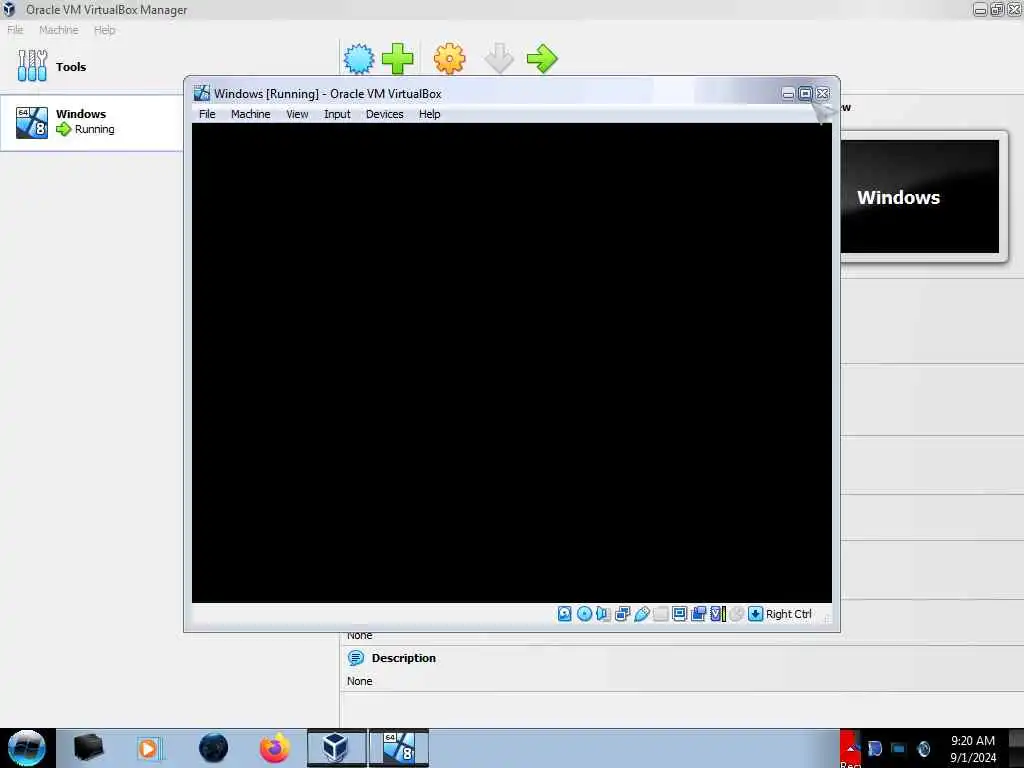Click the CPU virtualization V status icon
The height and width of the screenshot is (768, 1024).
tap(718, 613)
